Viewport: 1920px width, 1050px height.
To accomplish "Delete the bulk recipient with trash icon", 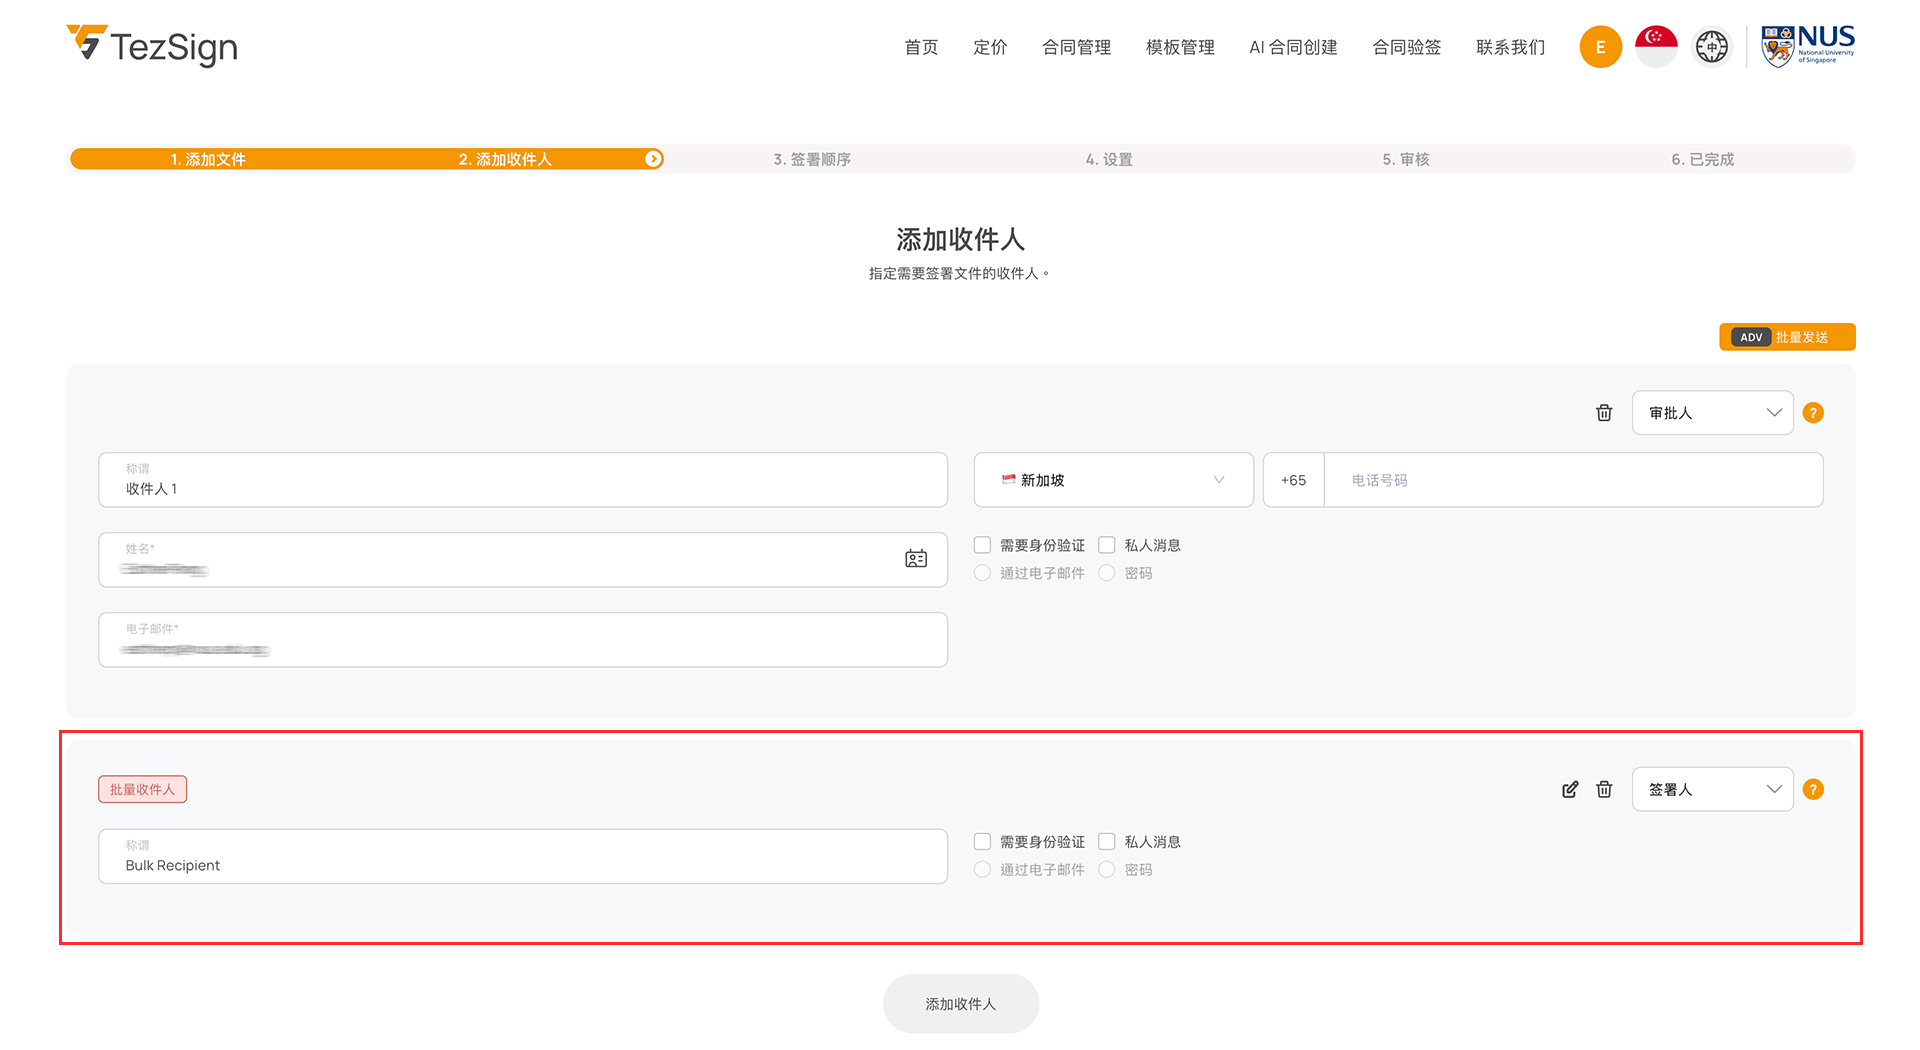I will coord(1604,790).
